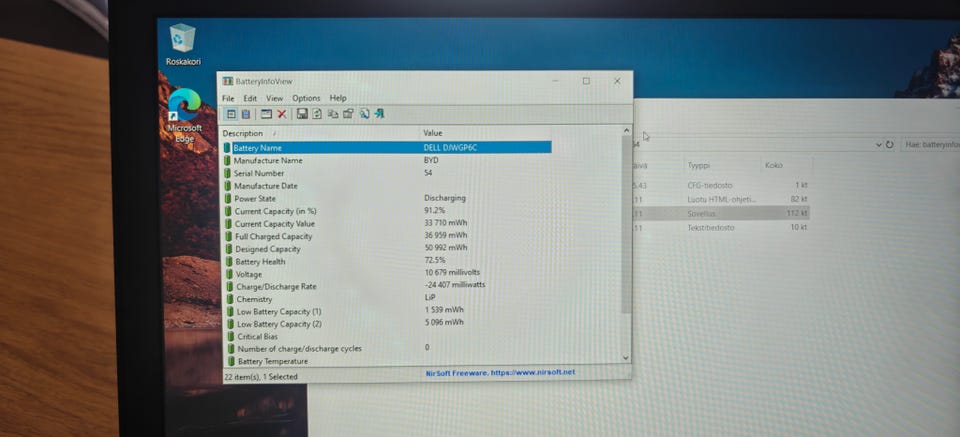The image size is (960, 437).
Task: Select the Full Charged Capacity row
Action: click(388, 236)
